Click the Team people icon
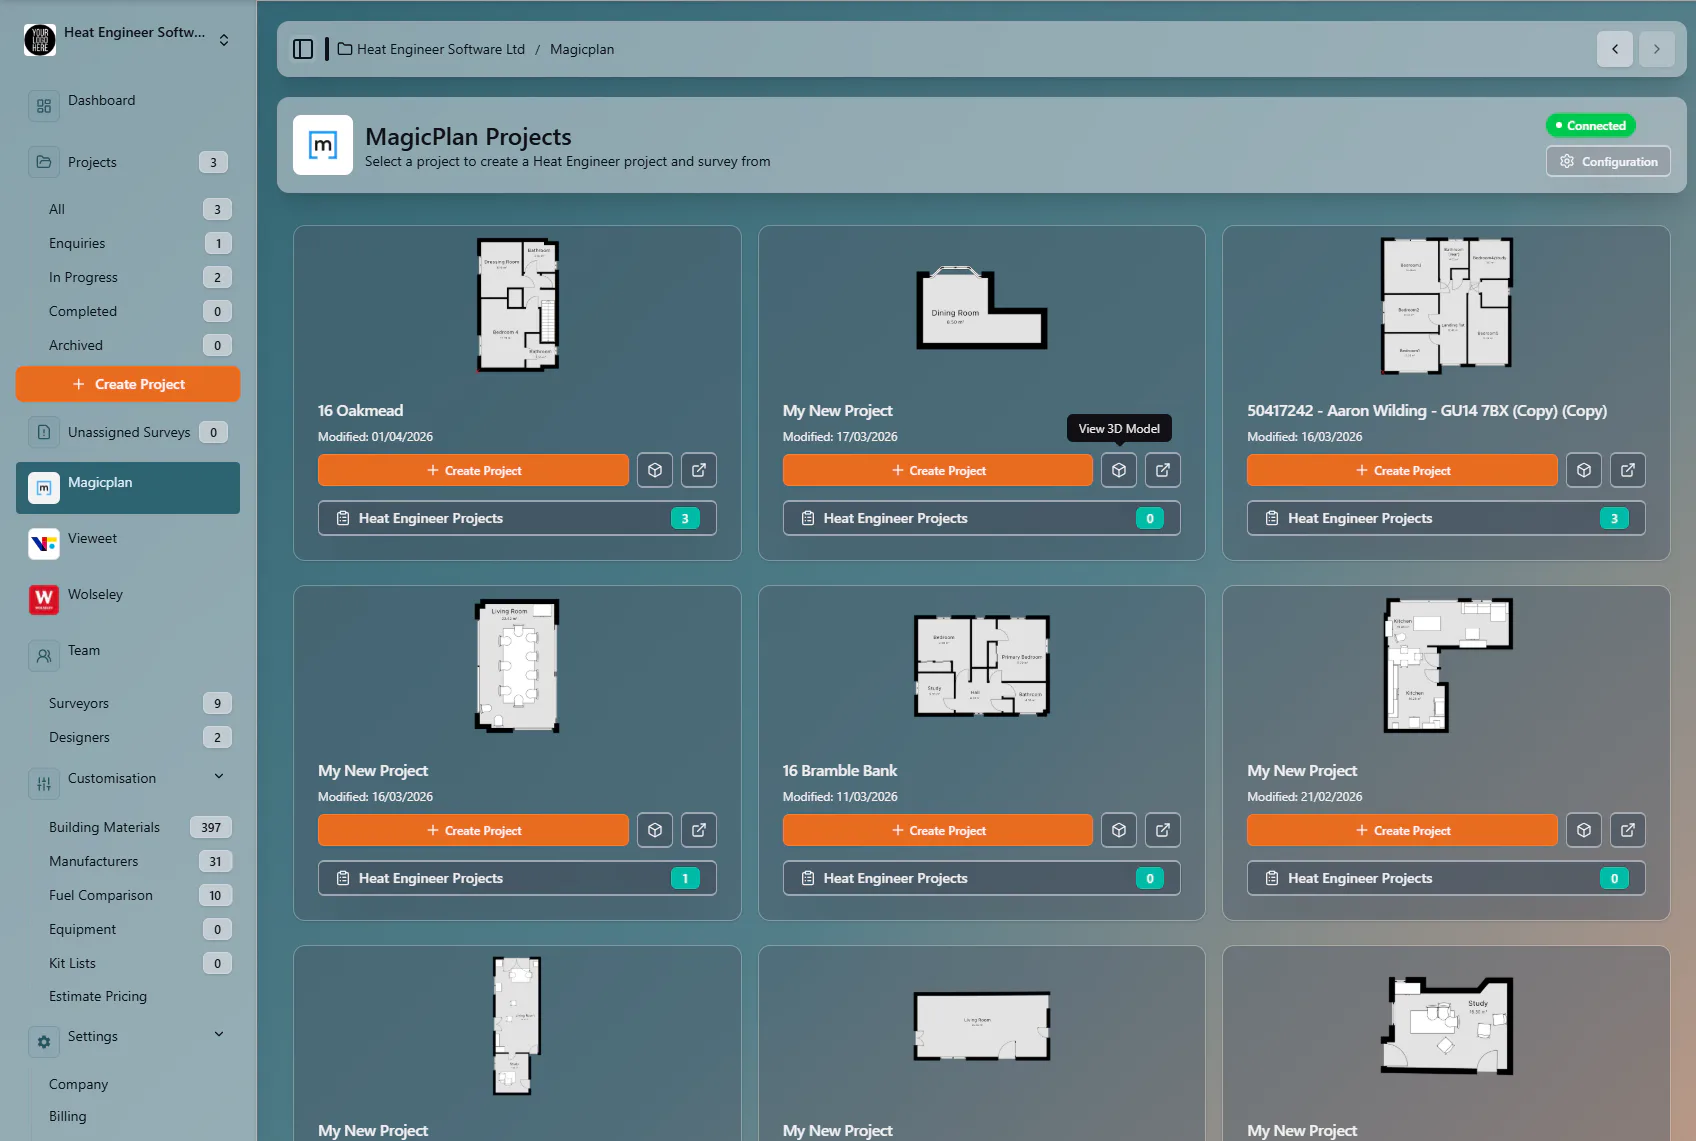Viewport: 1696px width, 1141px height. pyautogui.click(x=44, y=656)
